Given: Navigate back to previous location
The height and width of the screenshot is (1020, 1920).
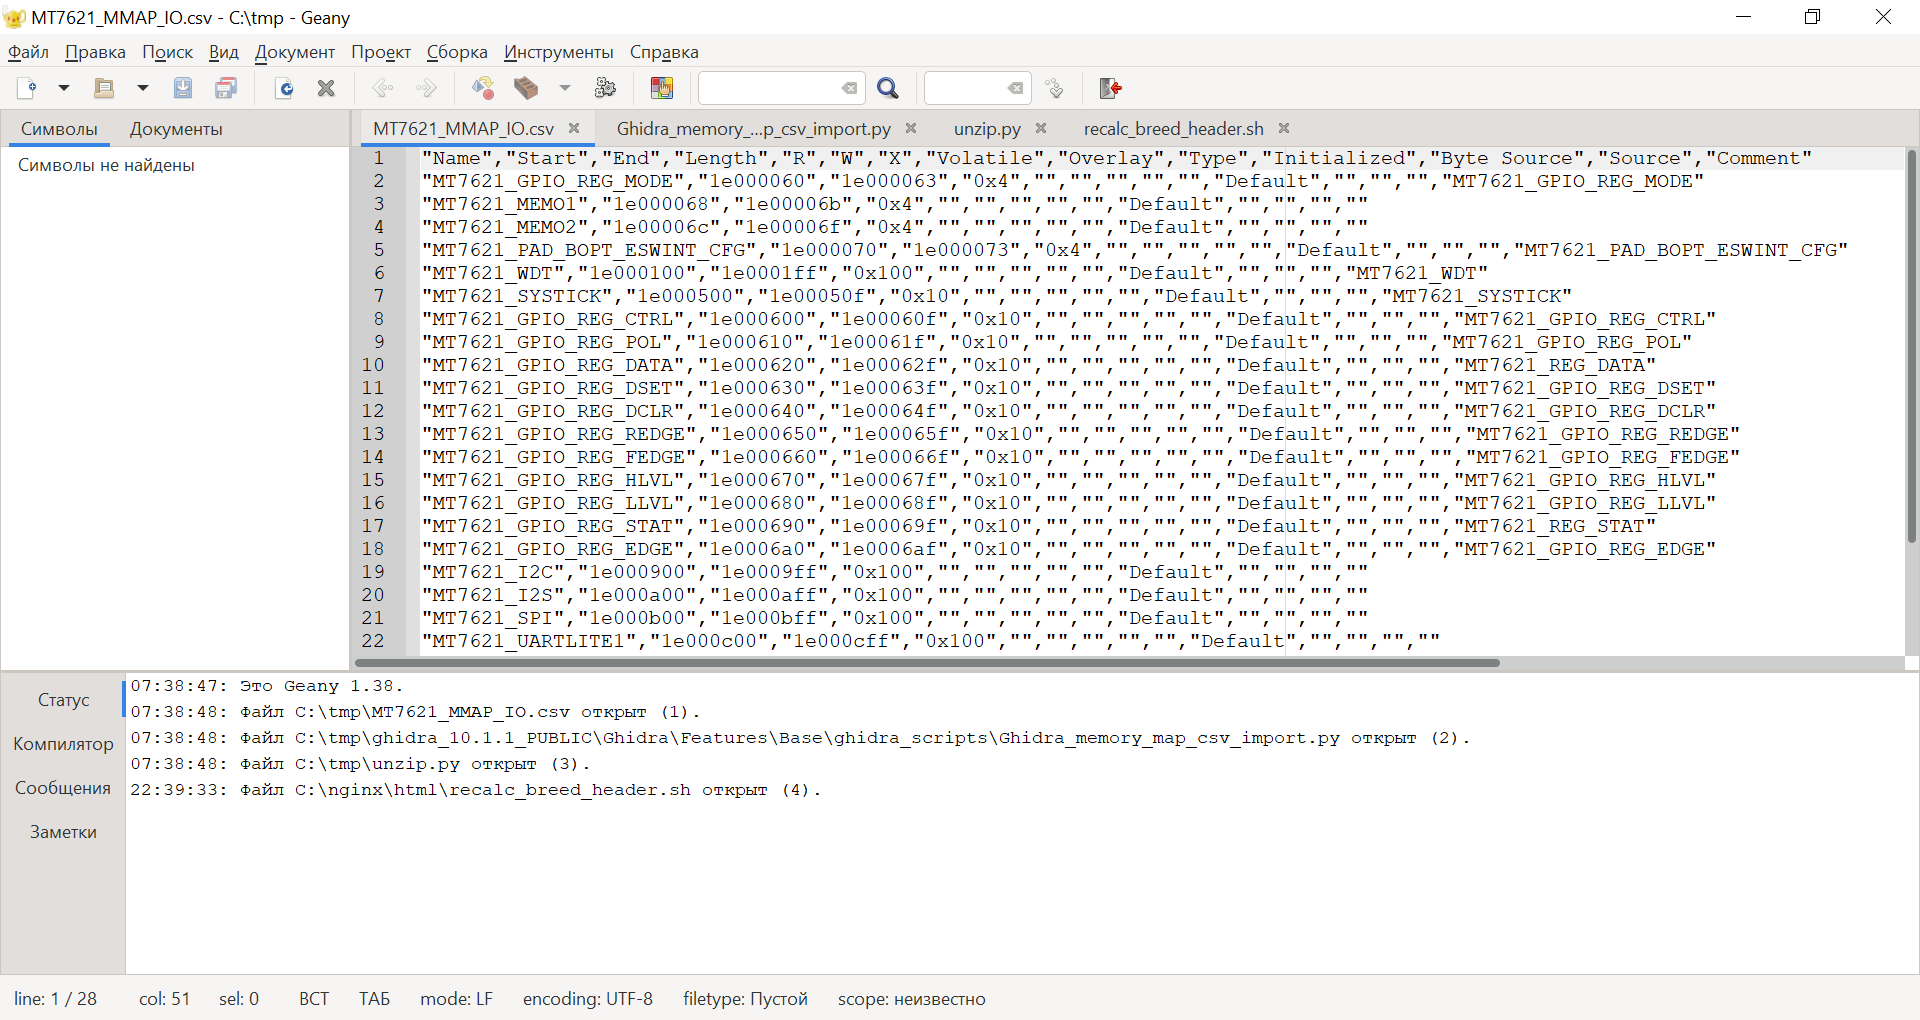Looking at the screenshot, I should point(383,88).
